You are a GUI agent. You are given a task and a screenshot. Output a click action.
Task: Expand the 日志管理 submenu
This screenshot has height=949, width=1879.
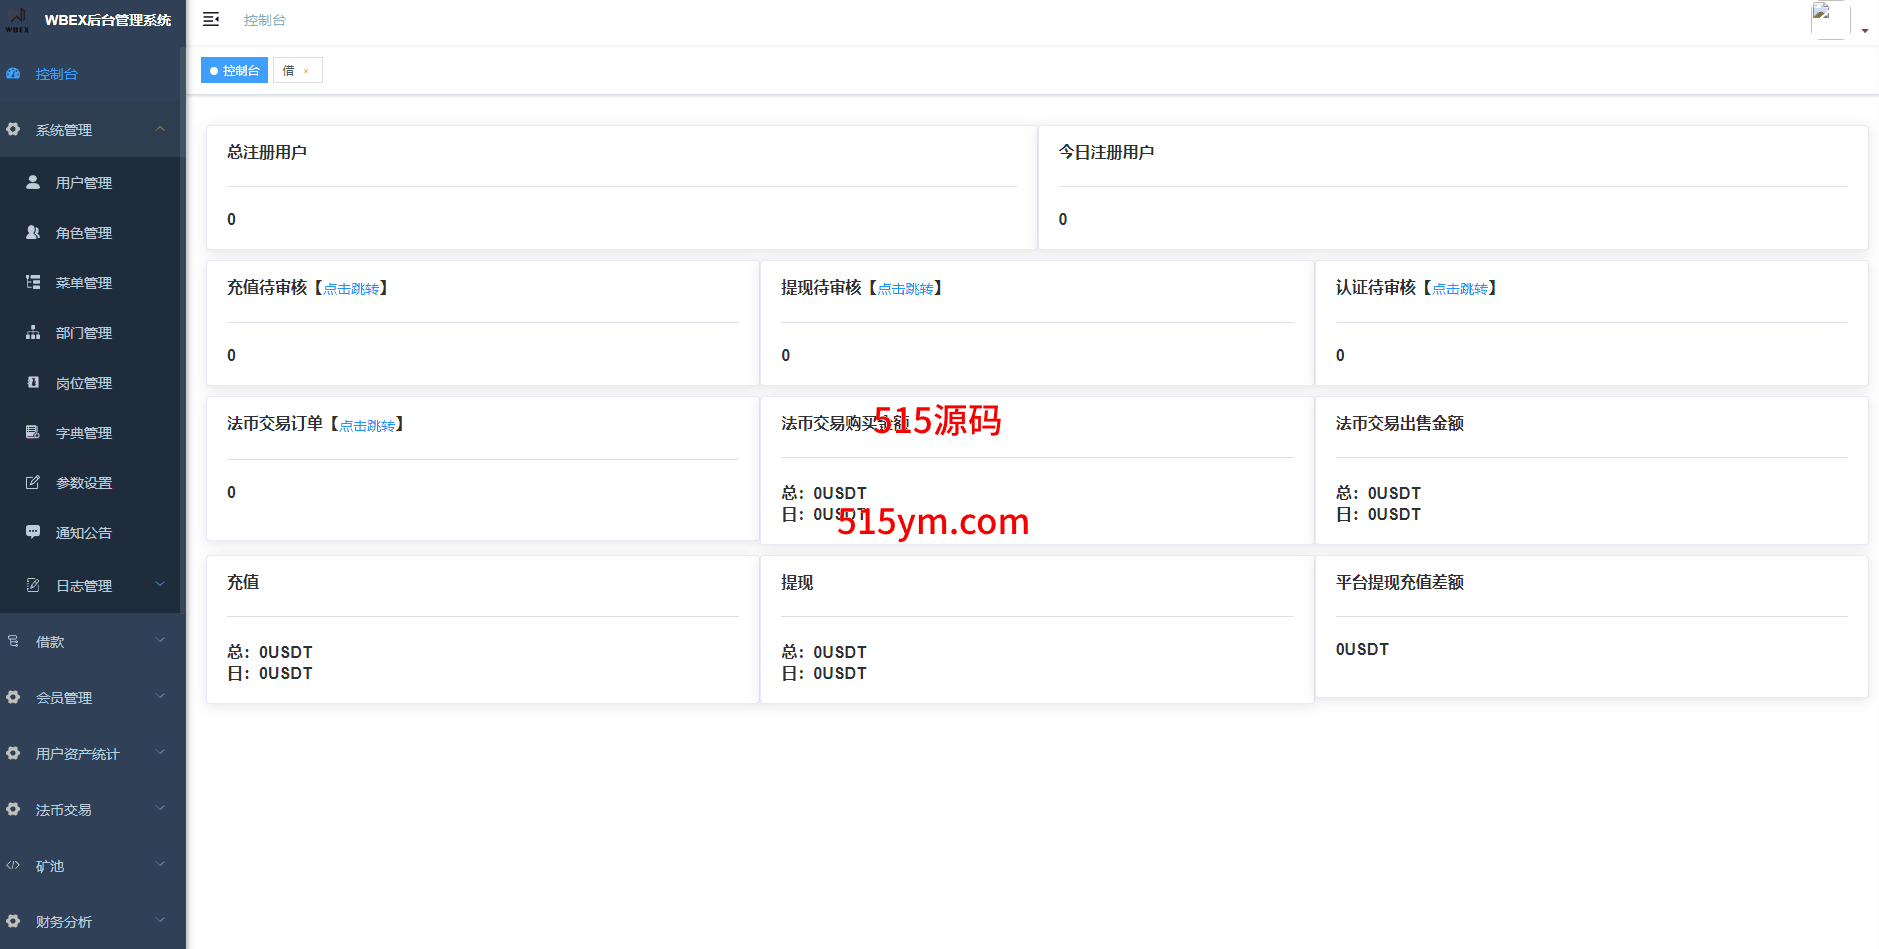coord(160,584)
